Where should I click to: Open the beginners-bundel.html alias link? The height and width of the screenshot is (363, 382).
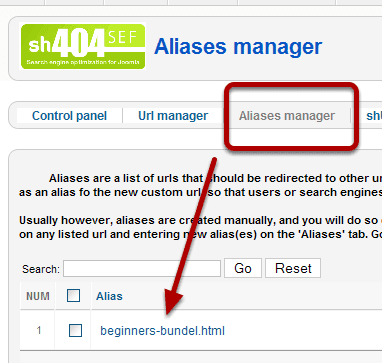[162, 331]
